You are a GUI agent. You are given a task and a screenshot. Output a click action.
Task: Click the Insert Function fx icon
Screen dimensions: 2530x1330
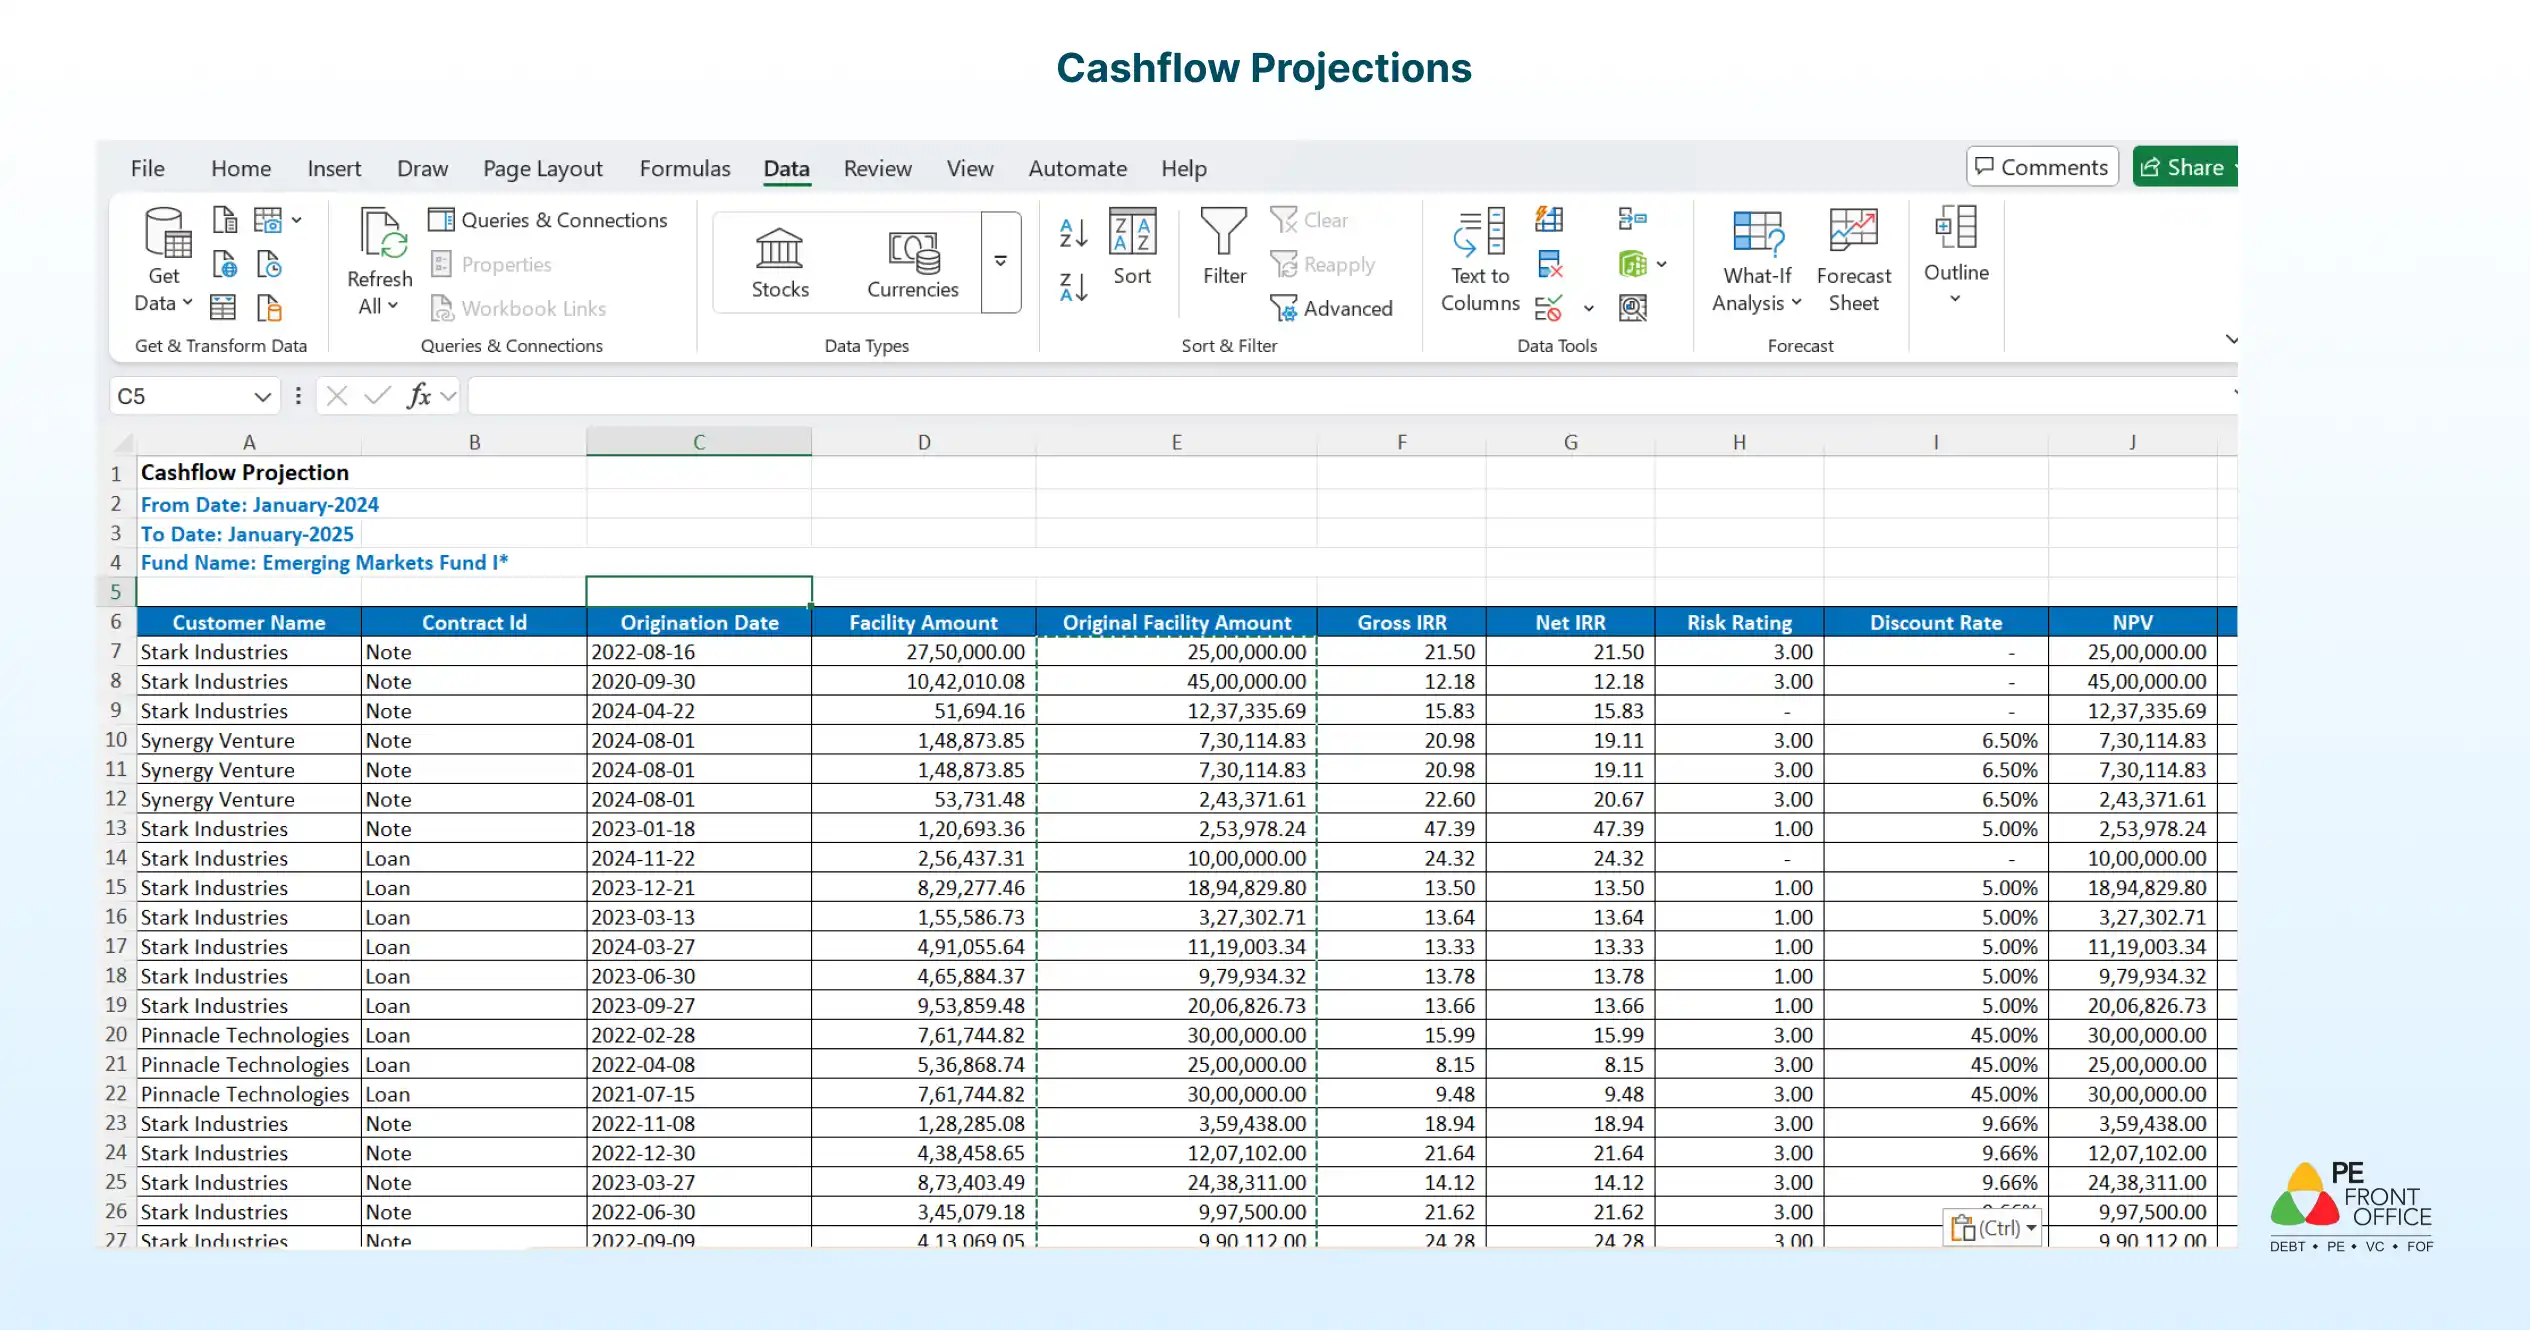(419, 396)
